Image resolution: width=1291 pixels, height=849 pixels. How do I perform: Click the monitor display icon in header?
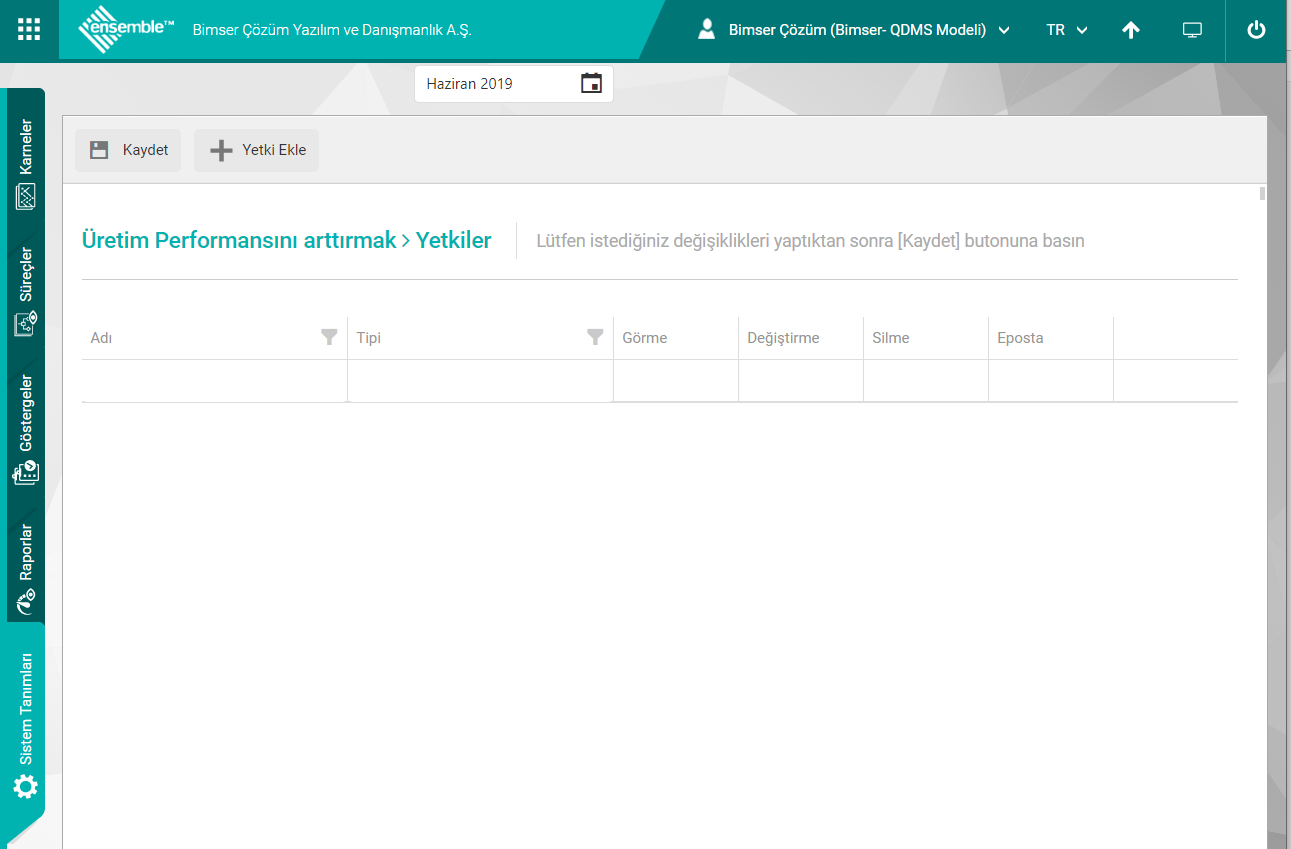point(1192,30)
